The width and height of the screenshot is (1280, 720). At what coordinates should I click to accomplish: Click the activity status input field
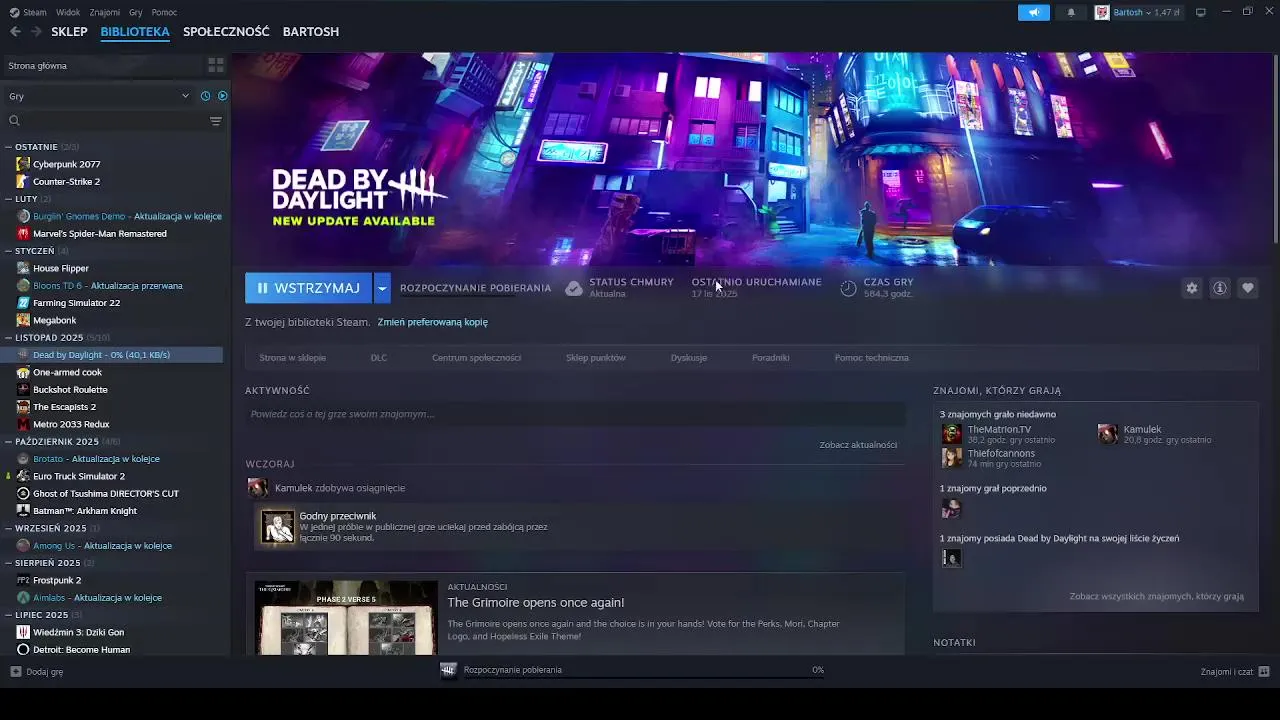click(575, 414)
